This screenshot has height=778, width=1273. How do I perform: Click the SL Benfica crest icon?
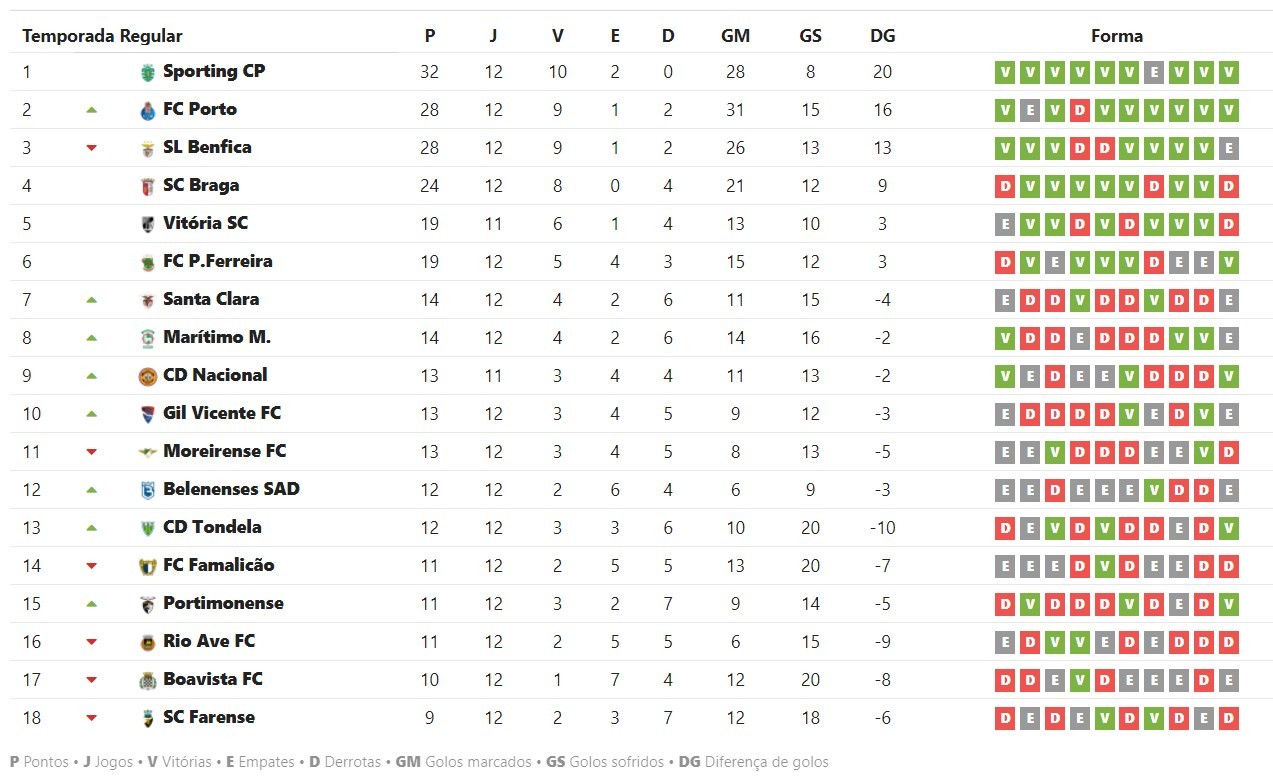click(x=148, y=148)
